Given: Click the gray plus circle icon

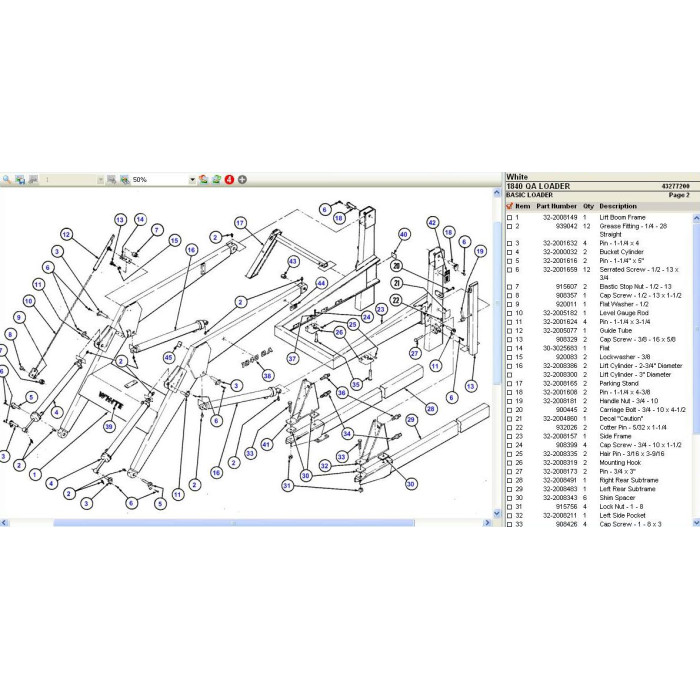Looking at the screenshot, I should 242,179.
